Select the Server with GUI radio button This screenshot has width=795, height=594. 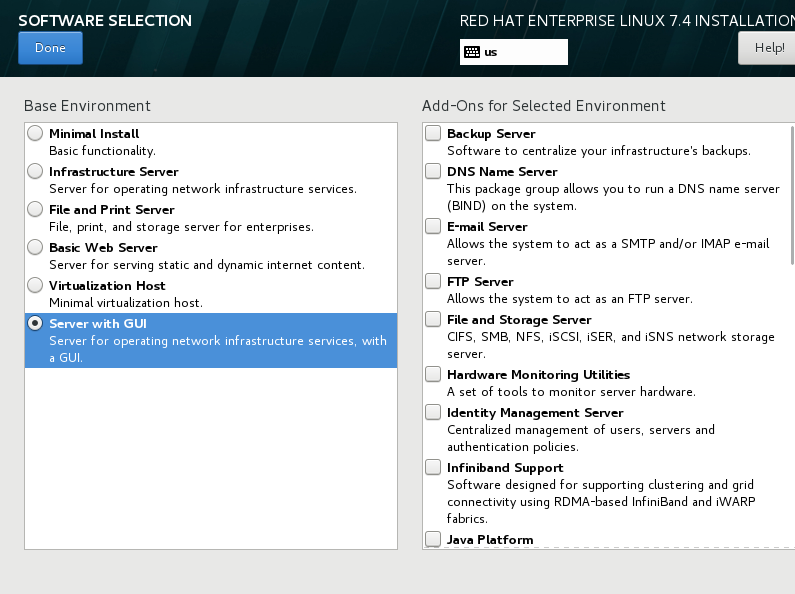[x=35, y=323]
